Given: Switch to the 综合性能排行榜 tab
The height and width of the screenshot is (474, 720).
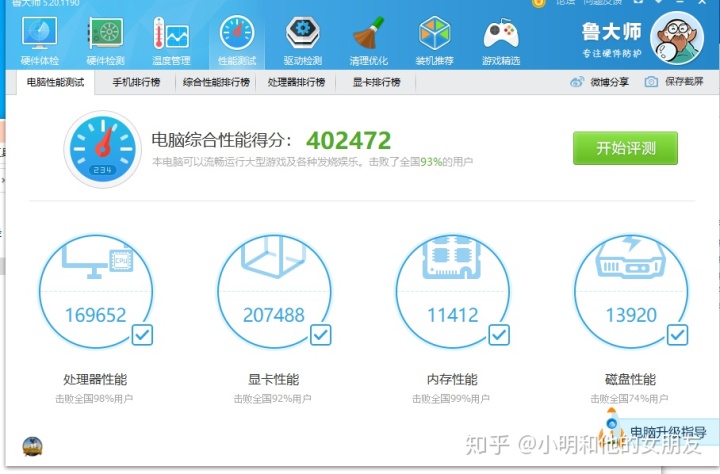Looking at the screenshot, I should pos(216,82).
